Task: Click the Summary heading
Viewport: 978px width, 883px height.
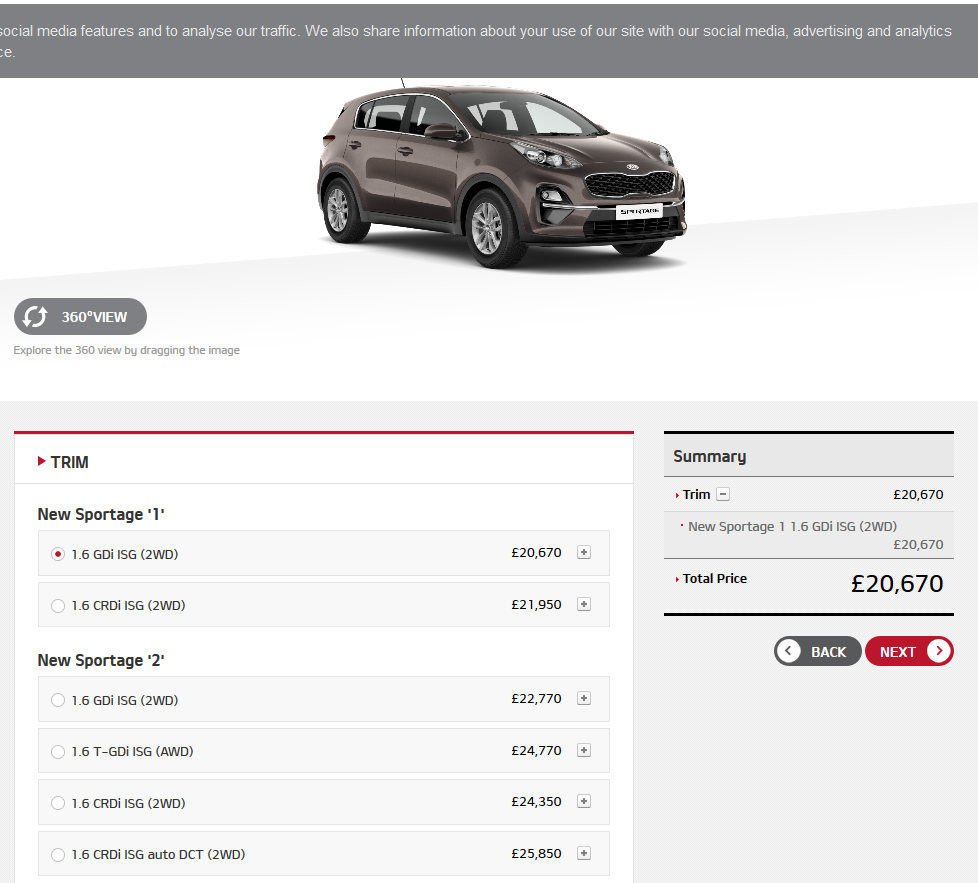Action: (x=710, y=456)
